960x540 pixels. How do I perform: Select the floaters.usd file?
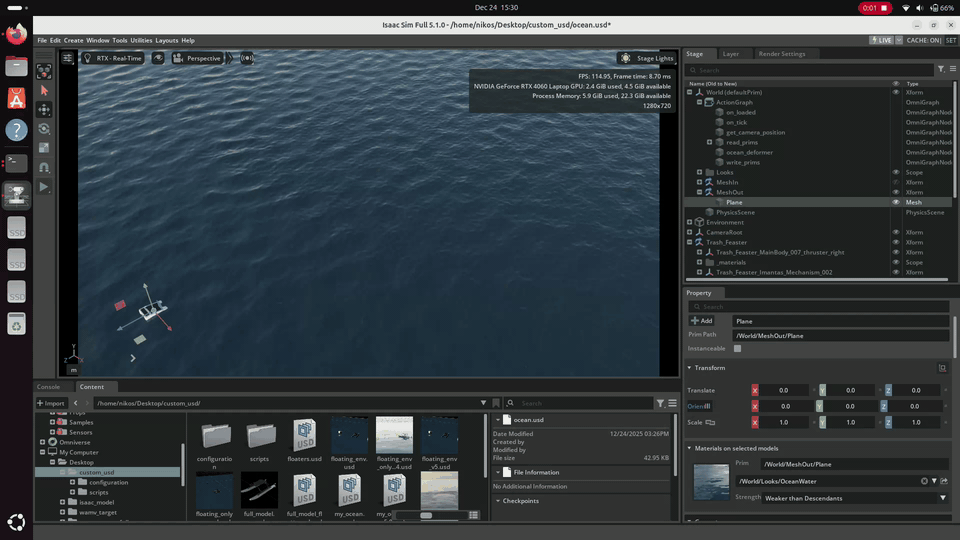304,440
